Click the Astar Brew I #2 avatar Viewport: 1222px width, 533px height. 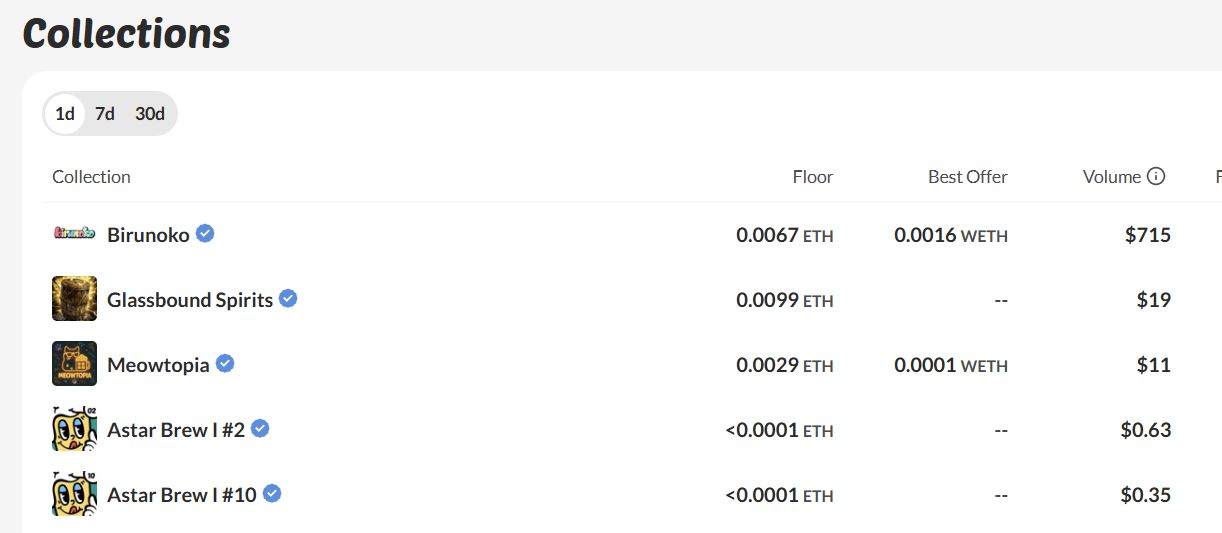coord(74,429)
